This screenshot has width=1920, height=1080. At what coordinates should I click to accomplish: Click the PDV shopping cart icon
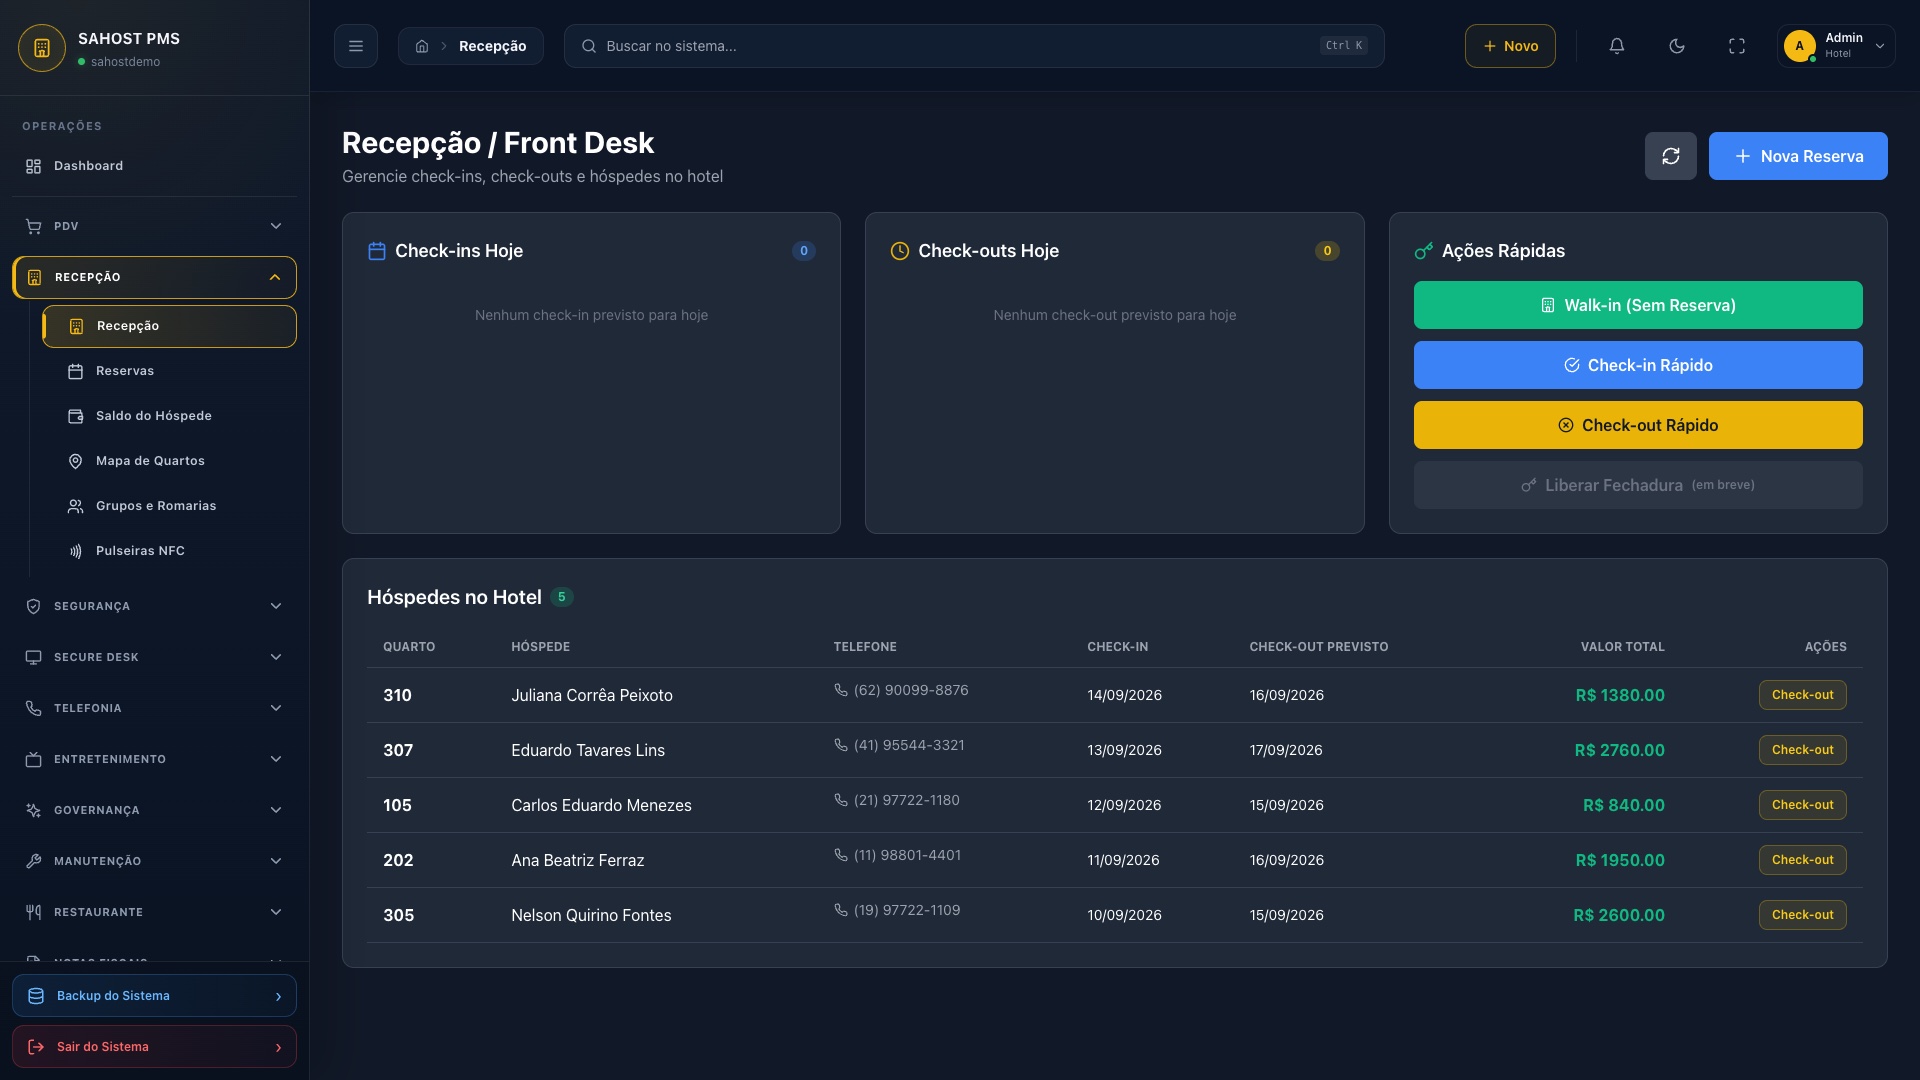(33, 226)
